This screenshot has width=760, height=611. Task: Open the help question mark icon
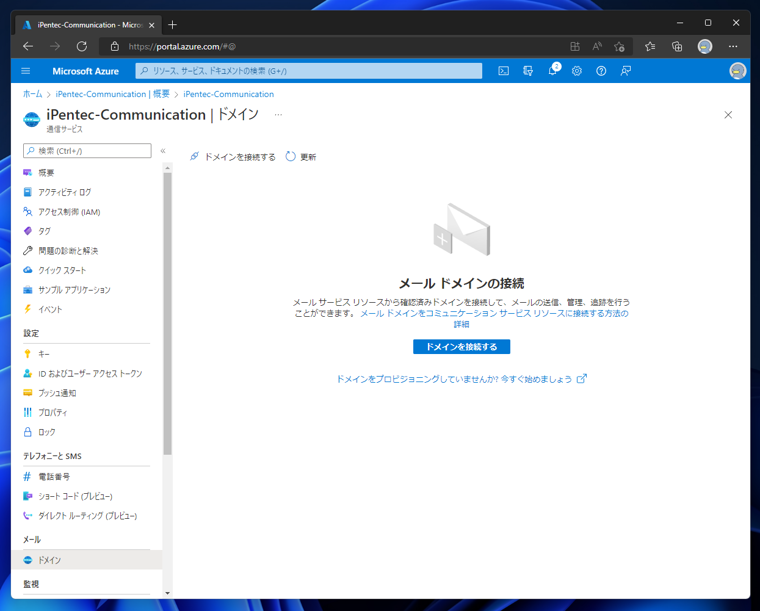click(x=601, y=71)
